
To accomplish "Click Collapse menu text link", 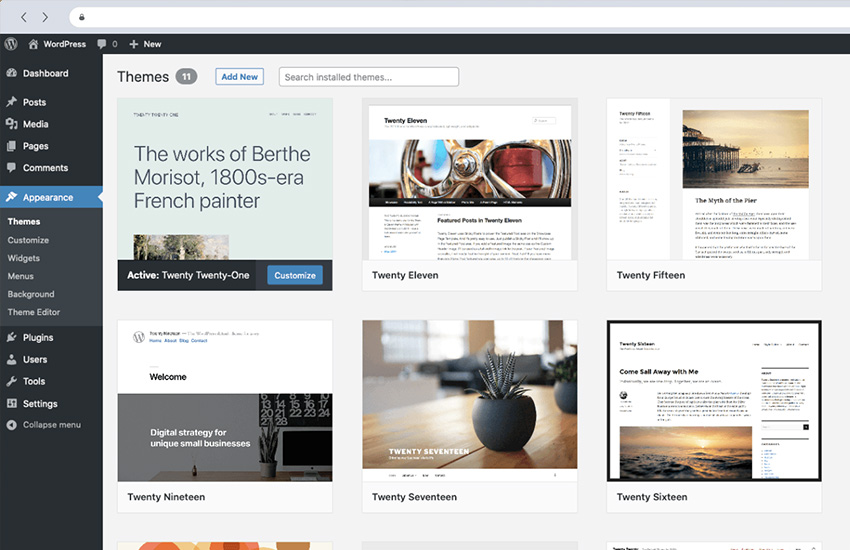I will (x=51, y=424).
